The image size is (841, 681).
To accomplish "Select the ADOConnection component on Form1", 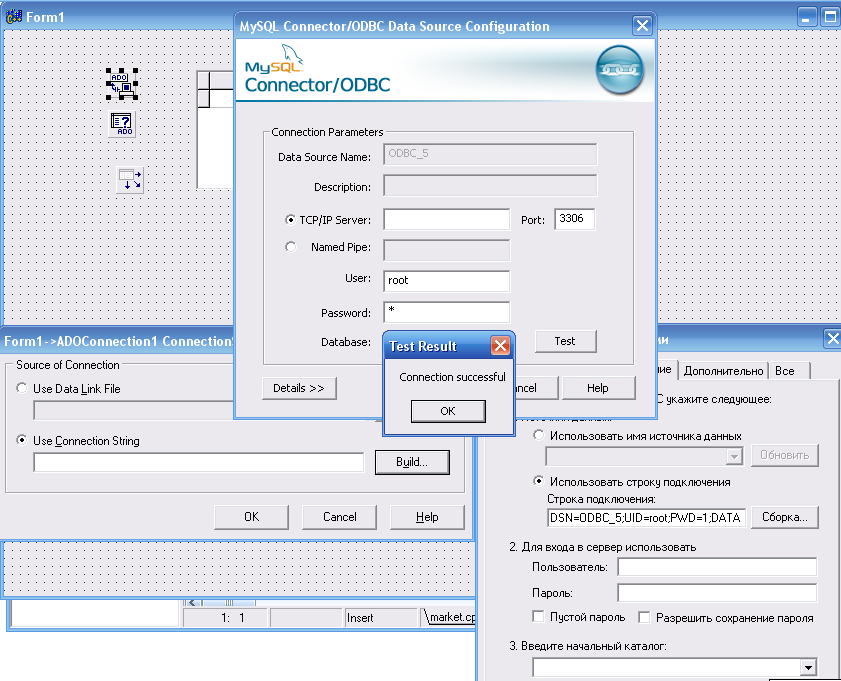I will tap(122, 84).
